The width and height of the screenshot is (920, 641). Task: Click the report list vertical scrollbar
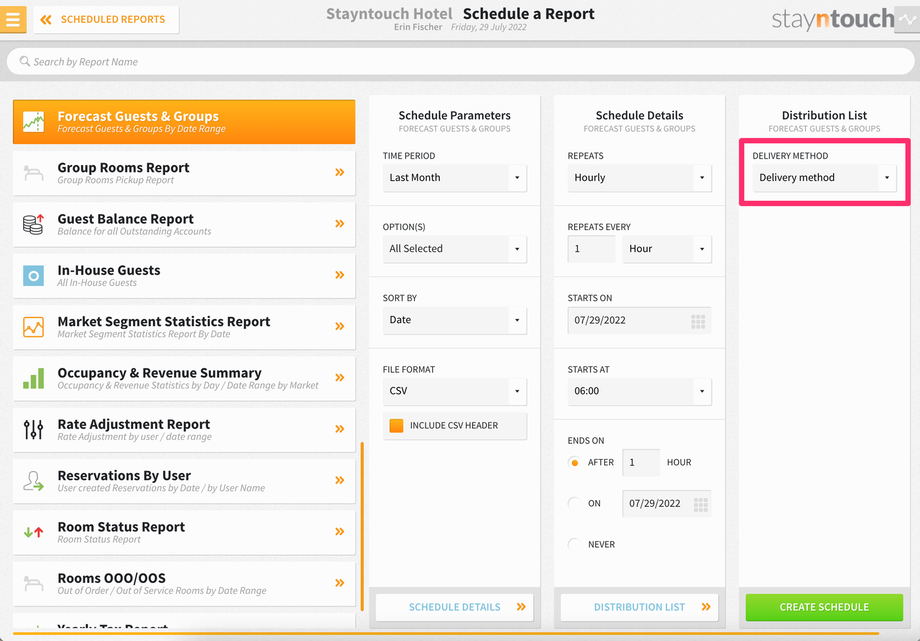(x=362, y=527)
